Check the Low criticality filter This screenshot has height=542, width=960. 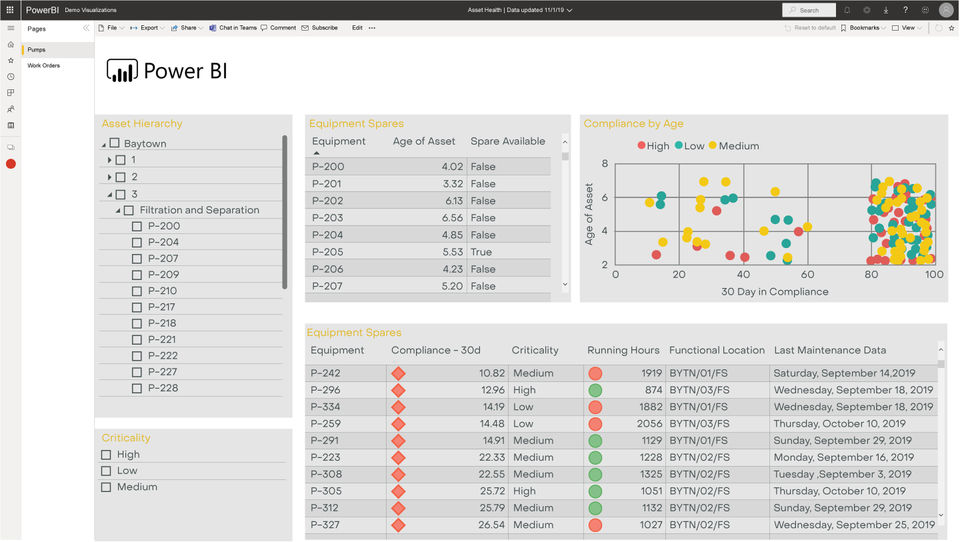click(106, 471)
